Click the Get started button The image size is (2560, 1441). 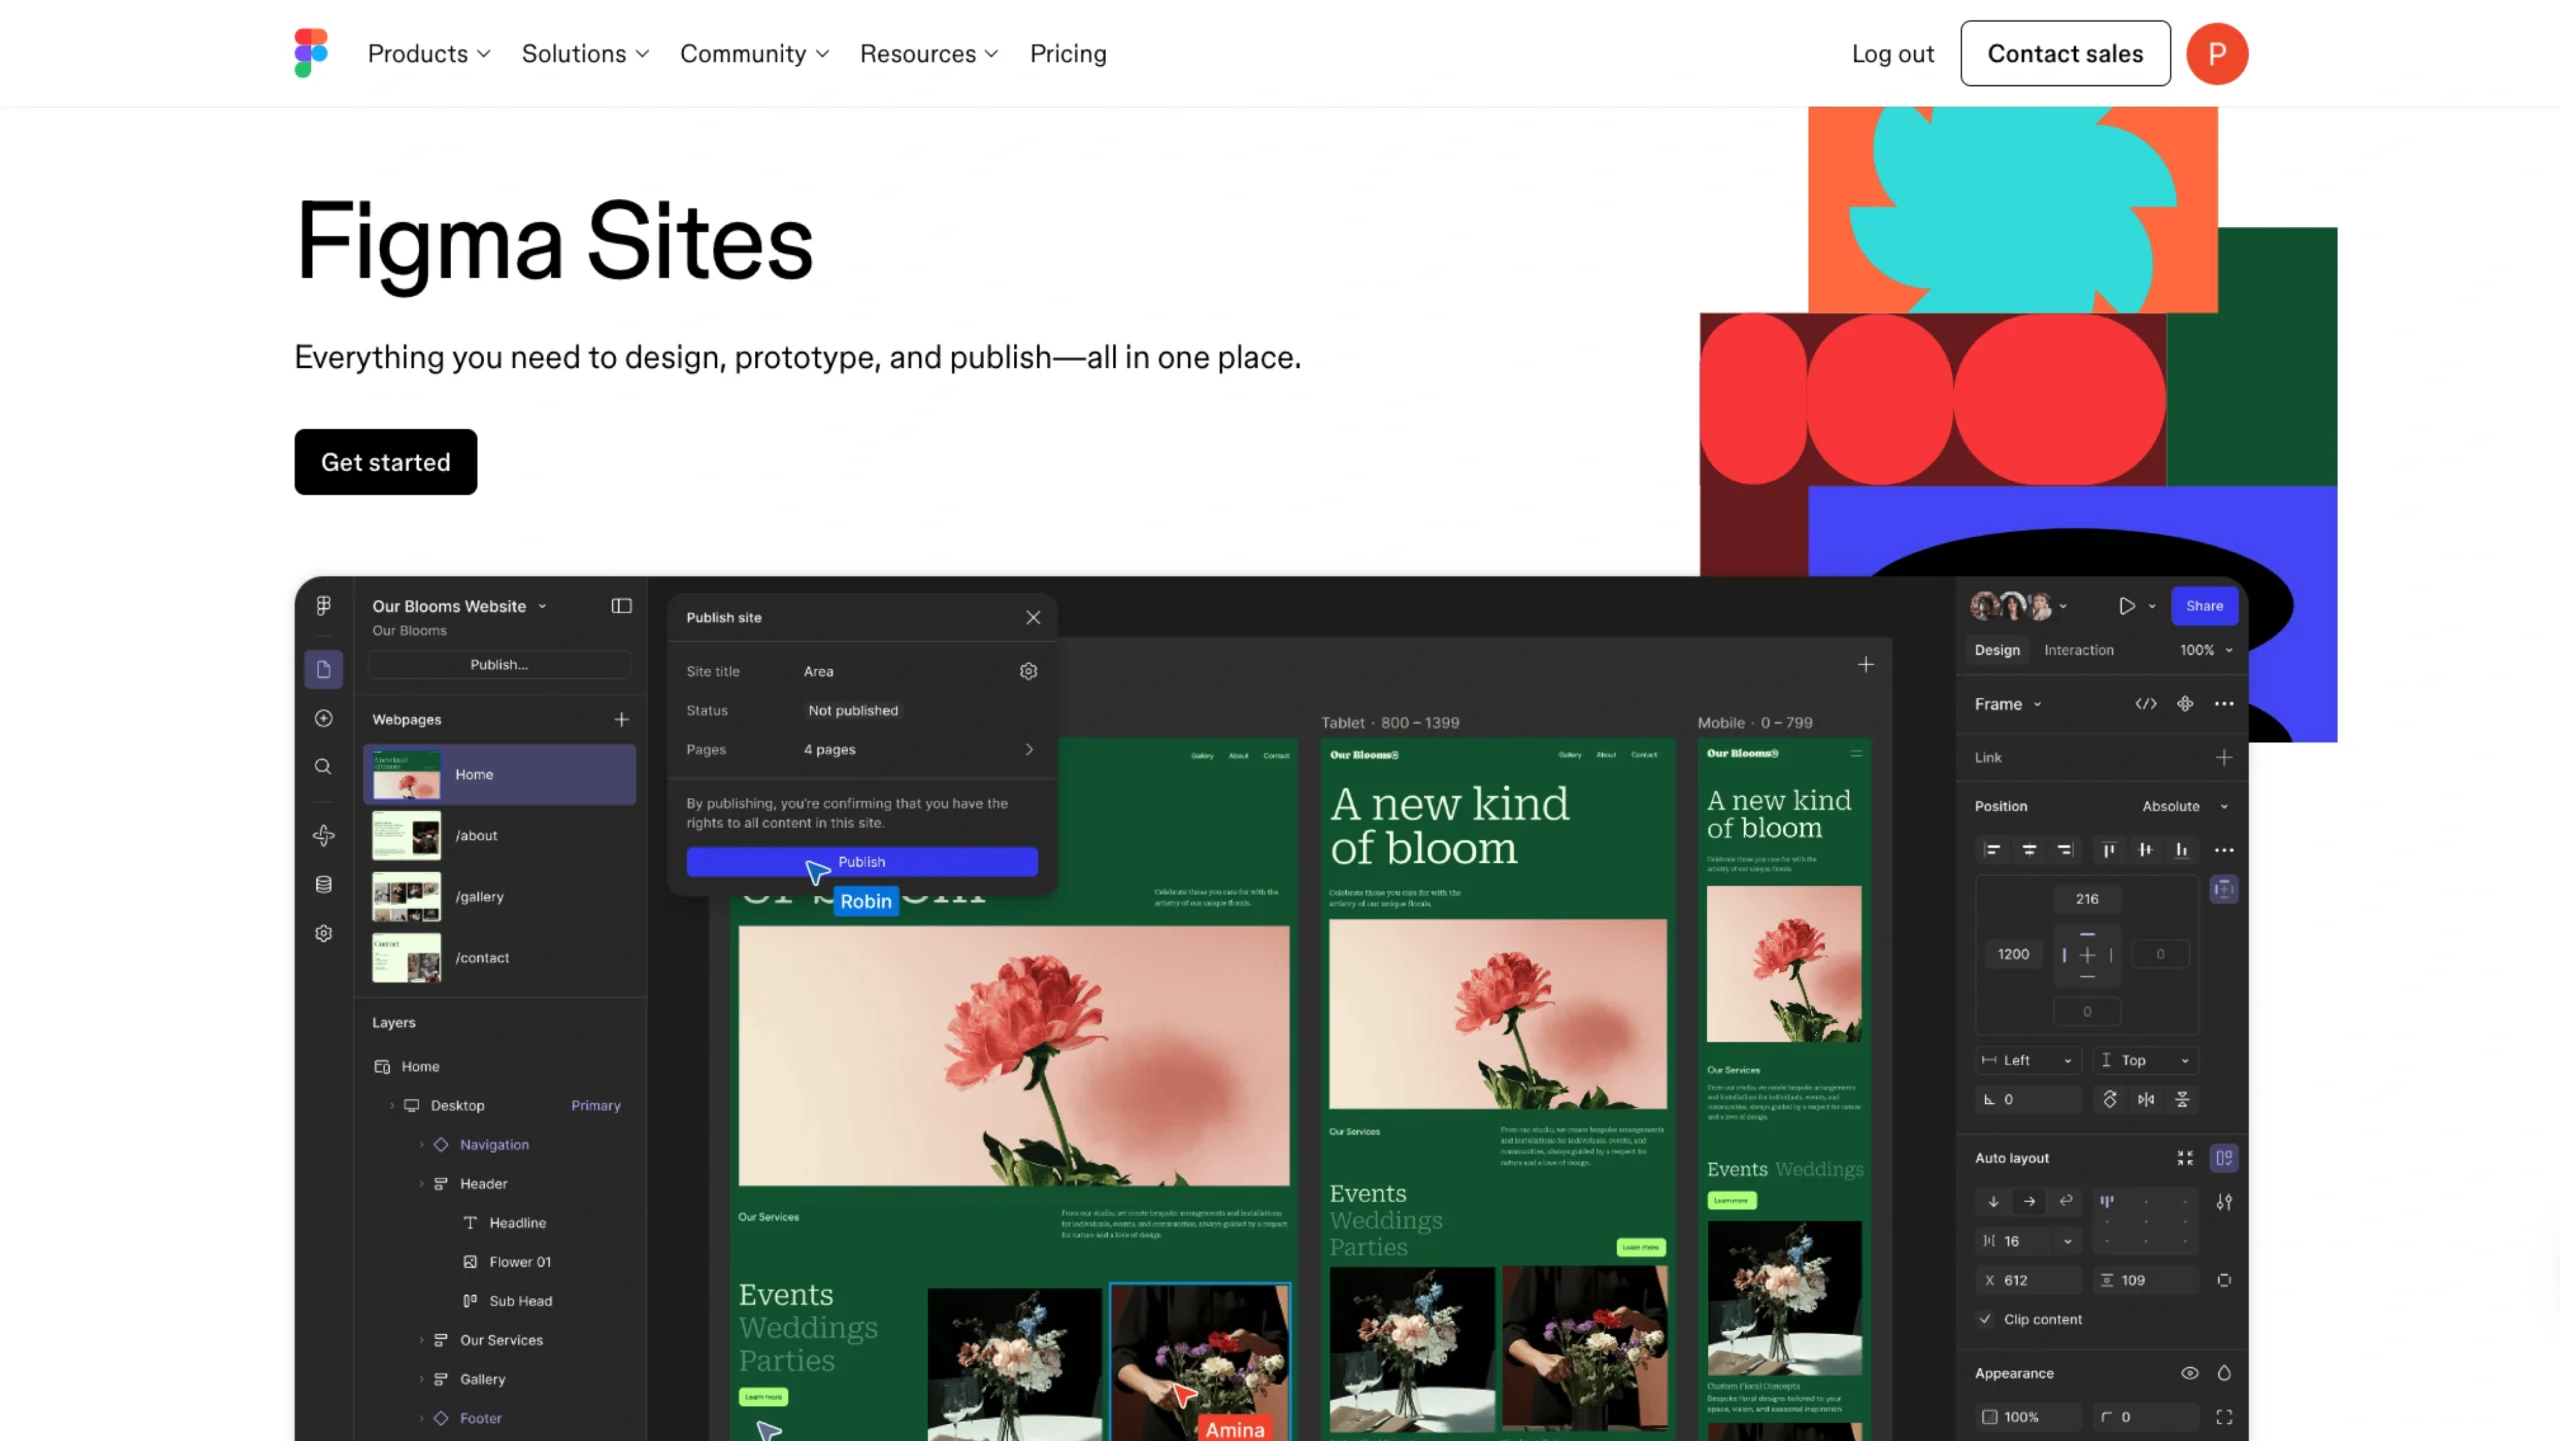pyautogui.click(x=385, y=461)
